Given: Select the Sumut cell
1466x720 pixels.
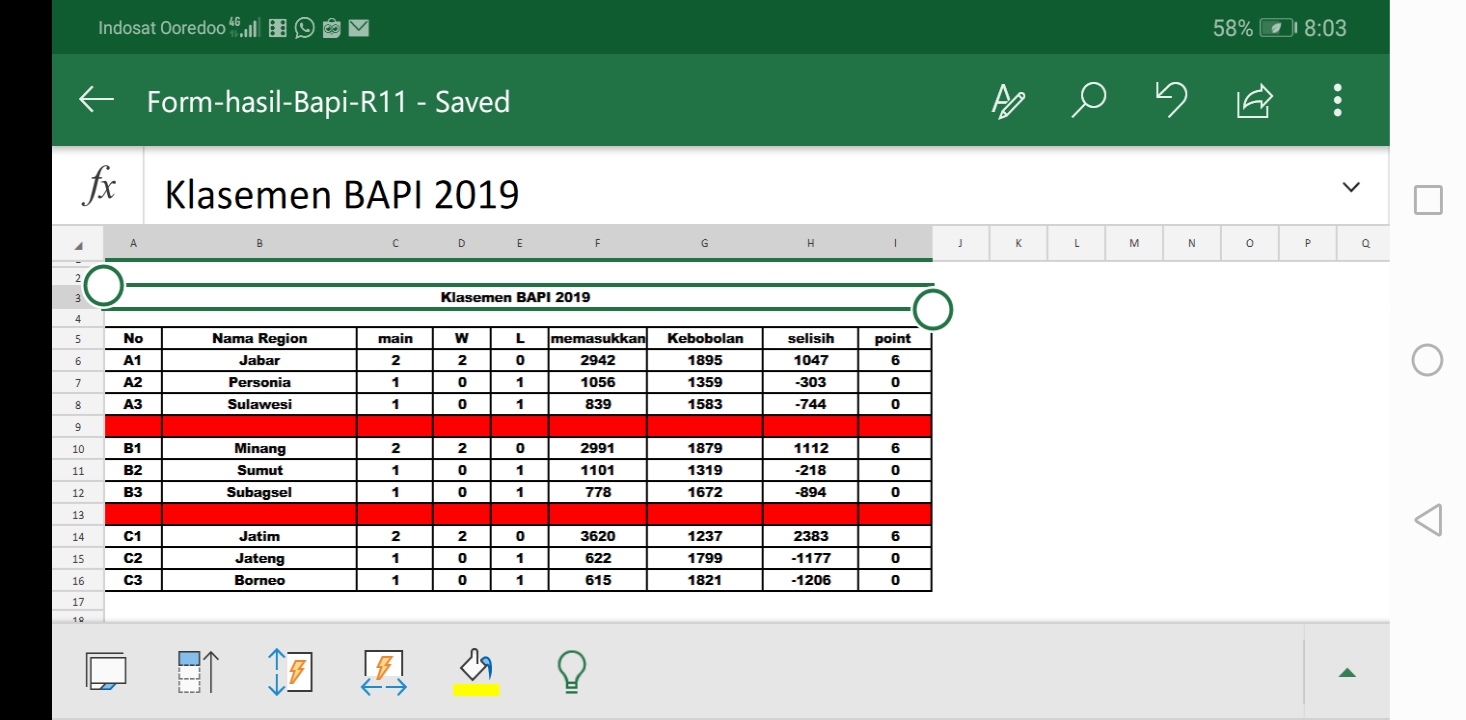Looking at the screenshot, I should click(x=259, y=470).
